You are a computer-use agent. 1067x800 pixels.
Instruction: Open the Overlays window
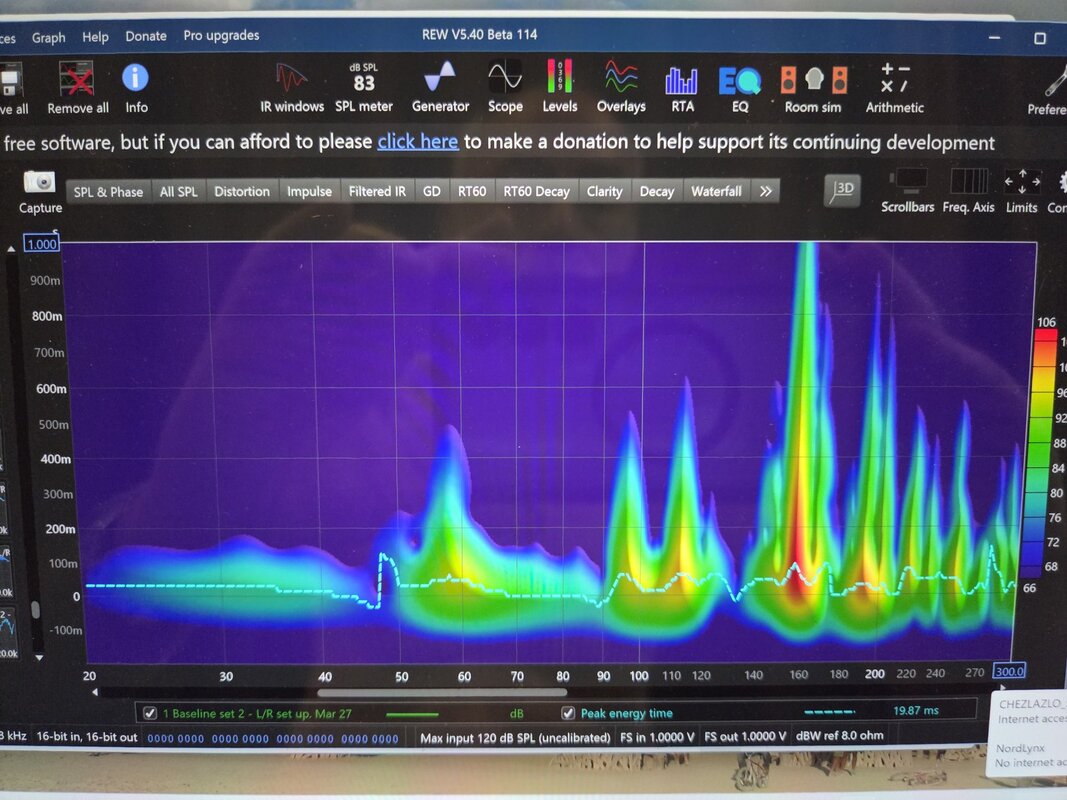pos(621,87)
